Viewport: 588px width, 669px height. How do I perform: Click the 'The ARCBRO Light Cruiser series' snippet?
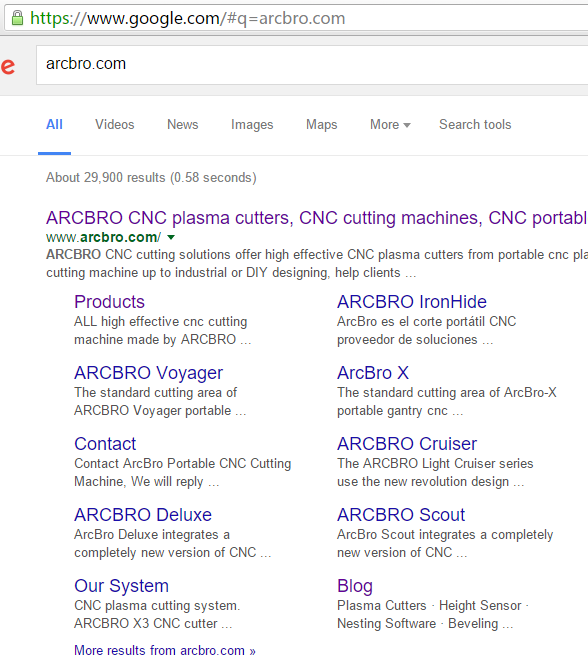(435, 464)
